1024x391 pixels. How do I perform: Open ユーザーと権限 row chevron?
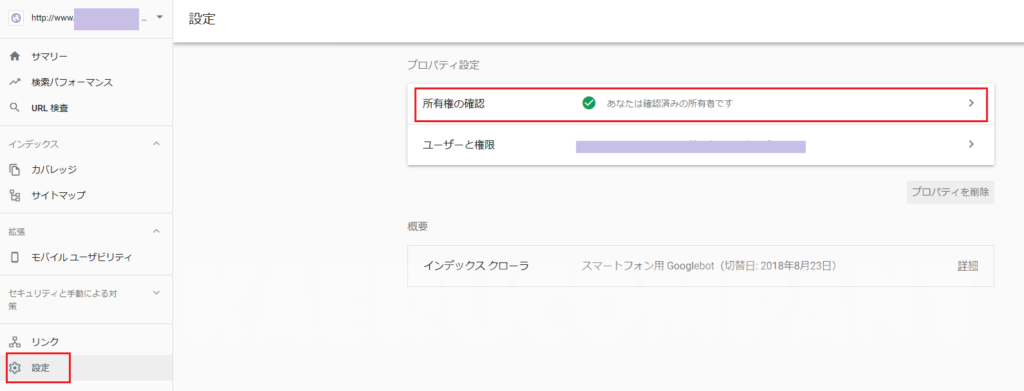pyautogui.click(x=971, y=144)
